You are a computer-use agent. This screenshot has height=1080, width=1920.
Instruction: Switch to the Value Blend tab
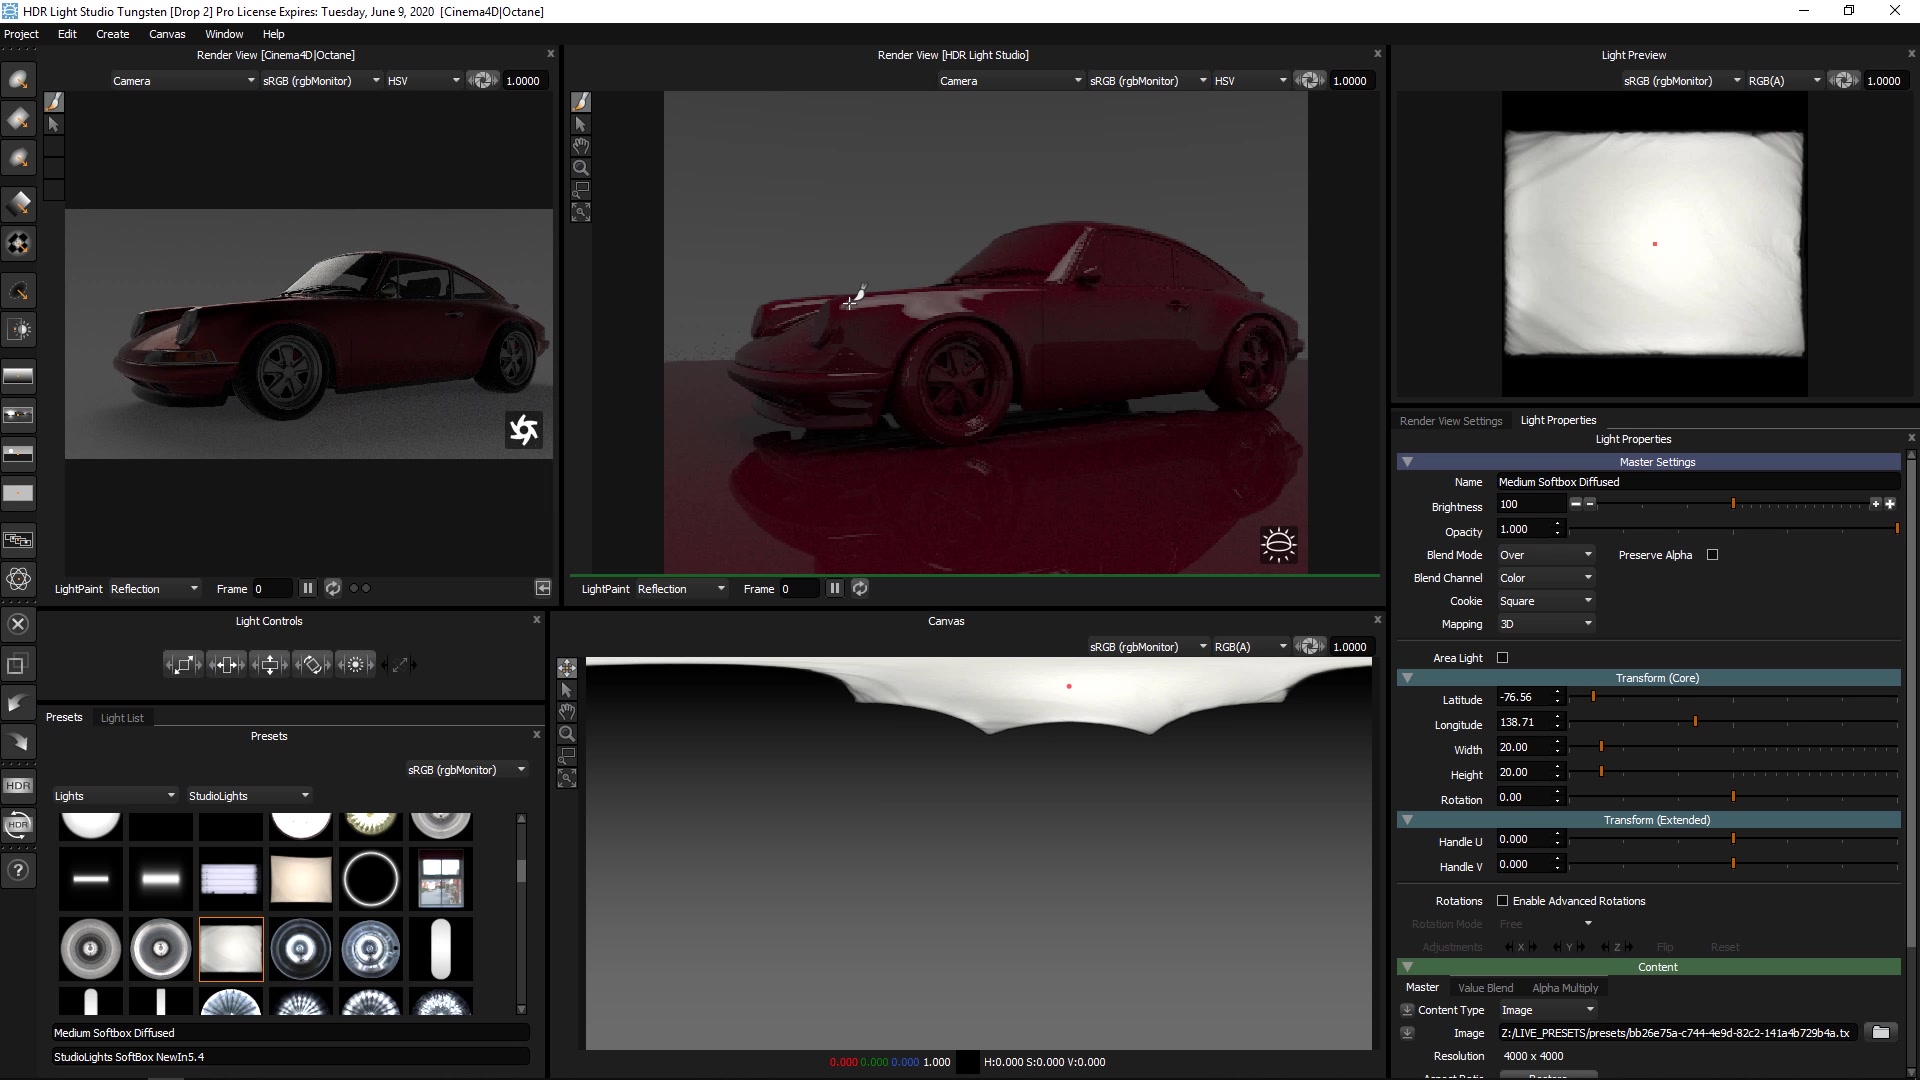[1485, 988]
